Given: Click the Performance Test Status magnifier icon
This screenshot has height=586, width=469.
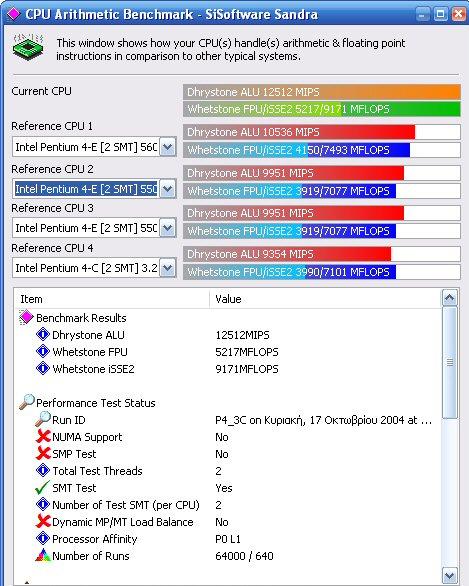Looking at the screenshot, I should (x=27, y=402).
